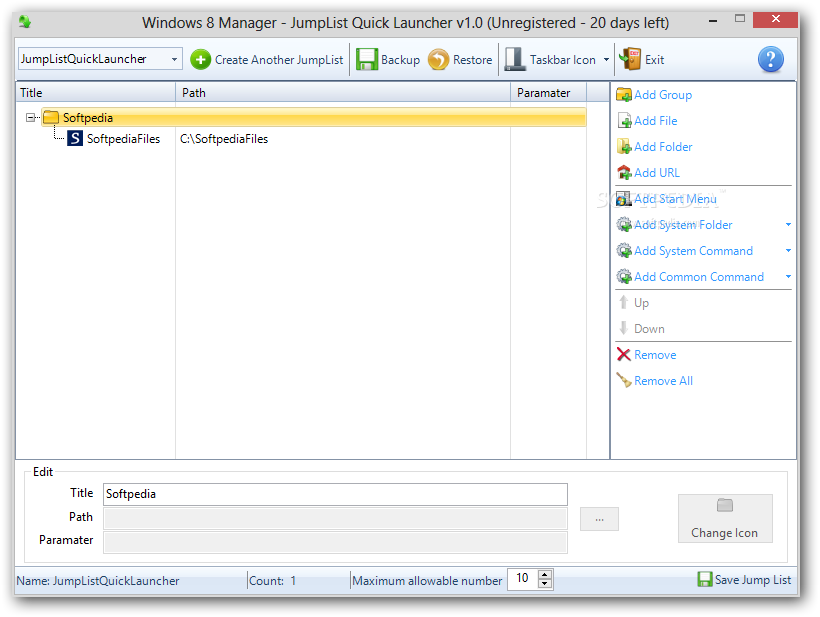
Task: Click the Title column header
Action: click(x=96, y=93)
